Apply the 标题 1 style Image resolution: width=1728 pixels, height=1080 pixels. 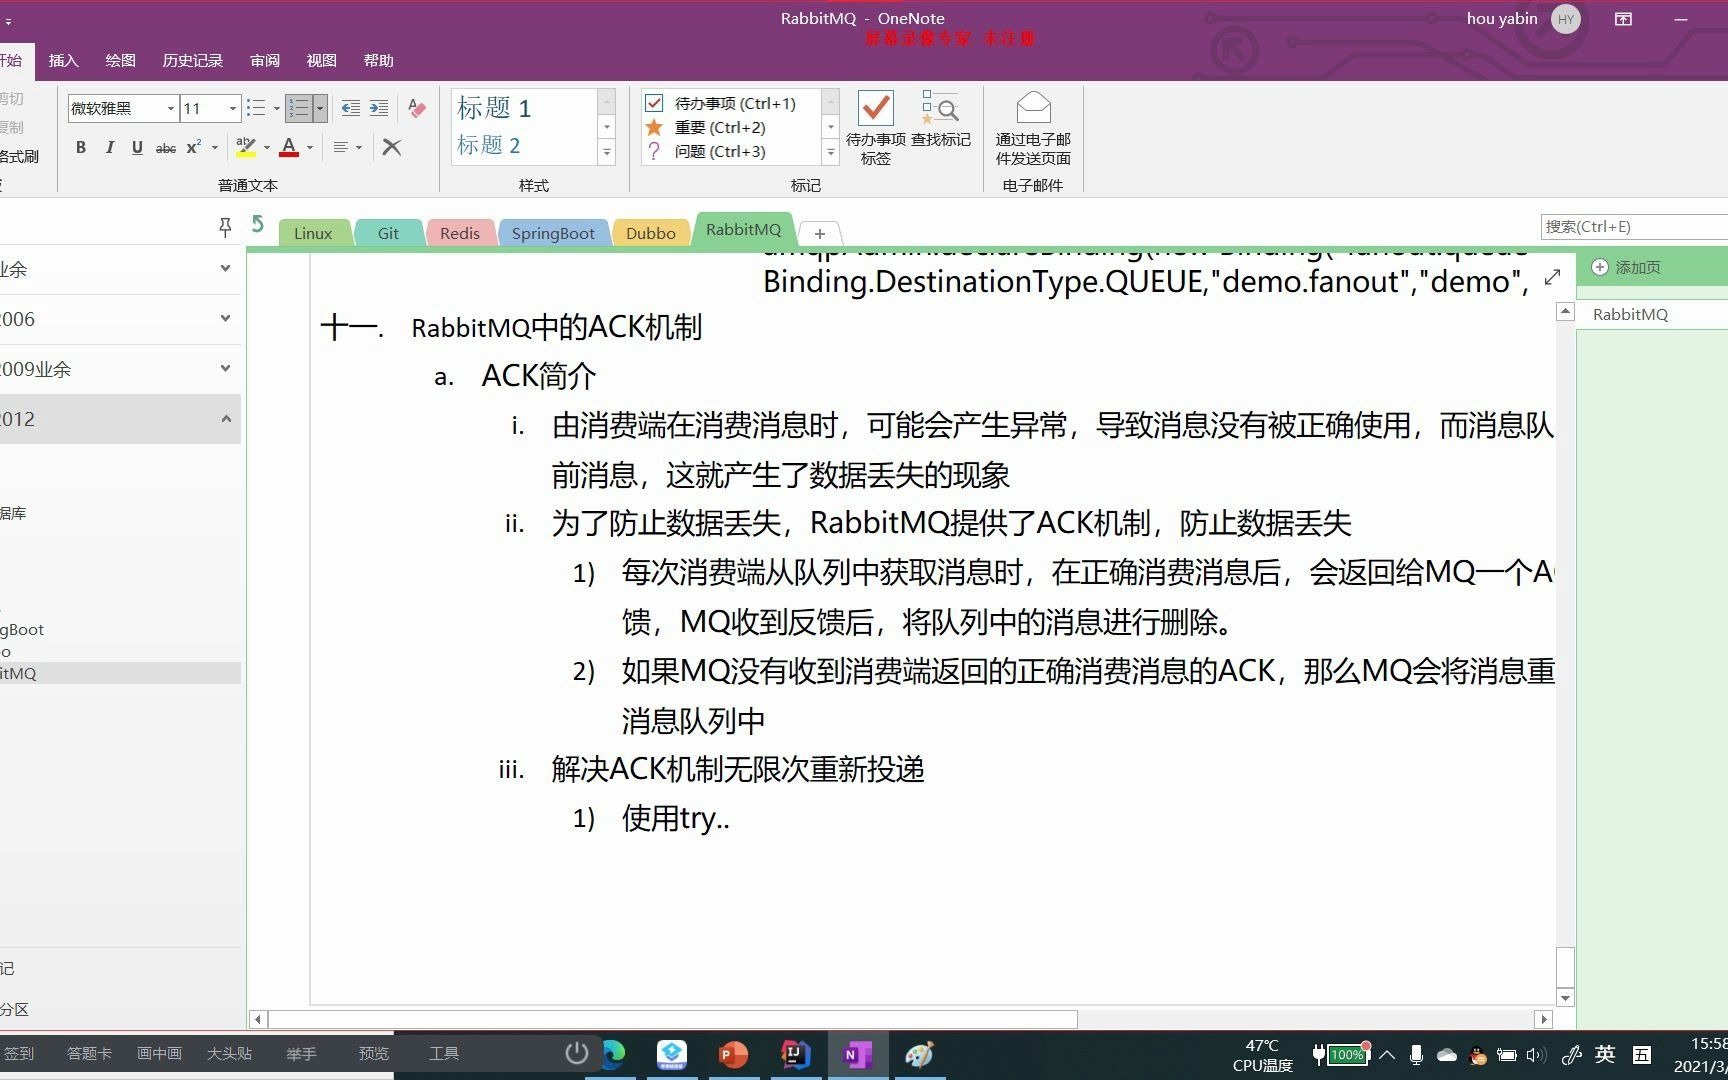(494, 108)
